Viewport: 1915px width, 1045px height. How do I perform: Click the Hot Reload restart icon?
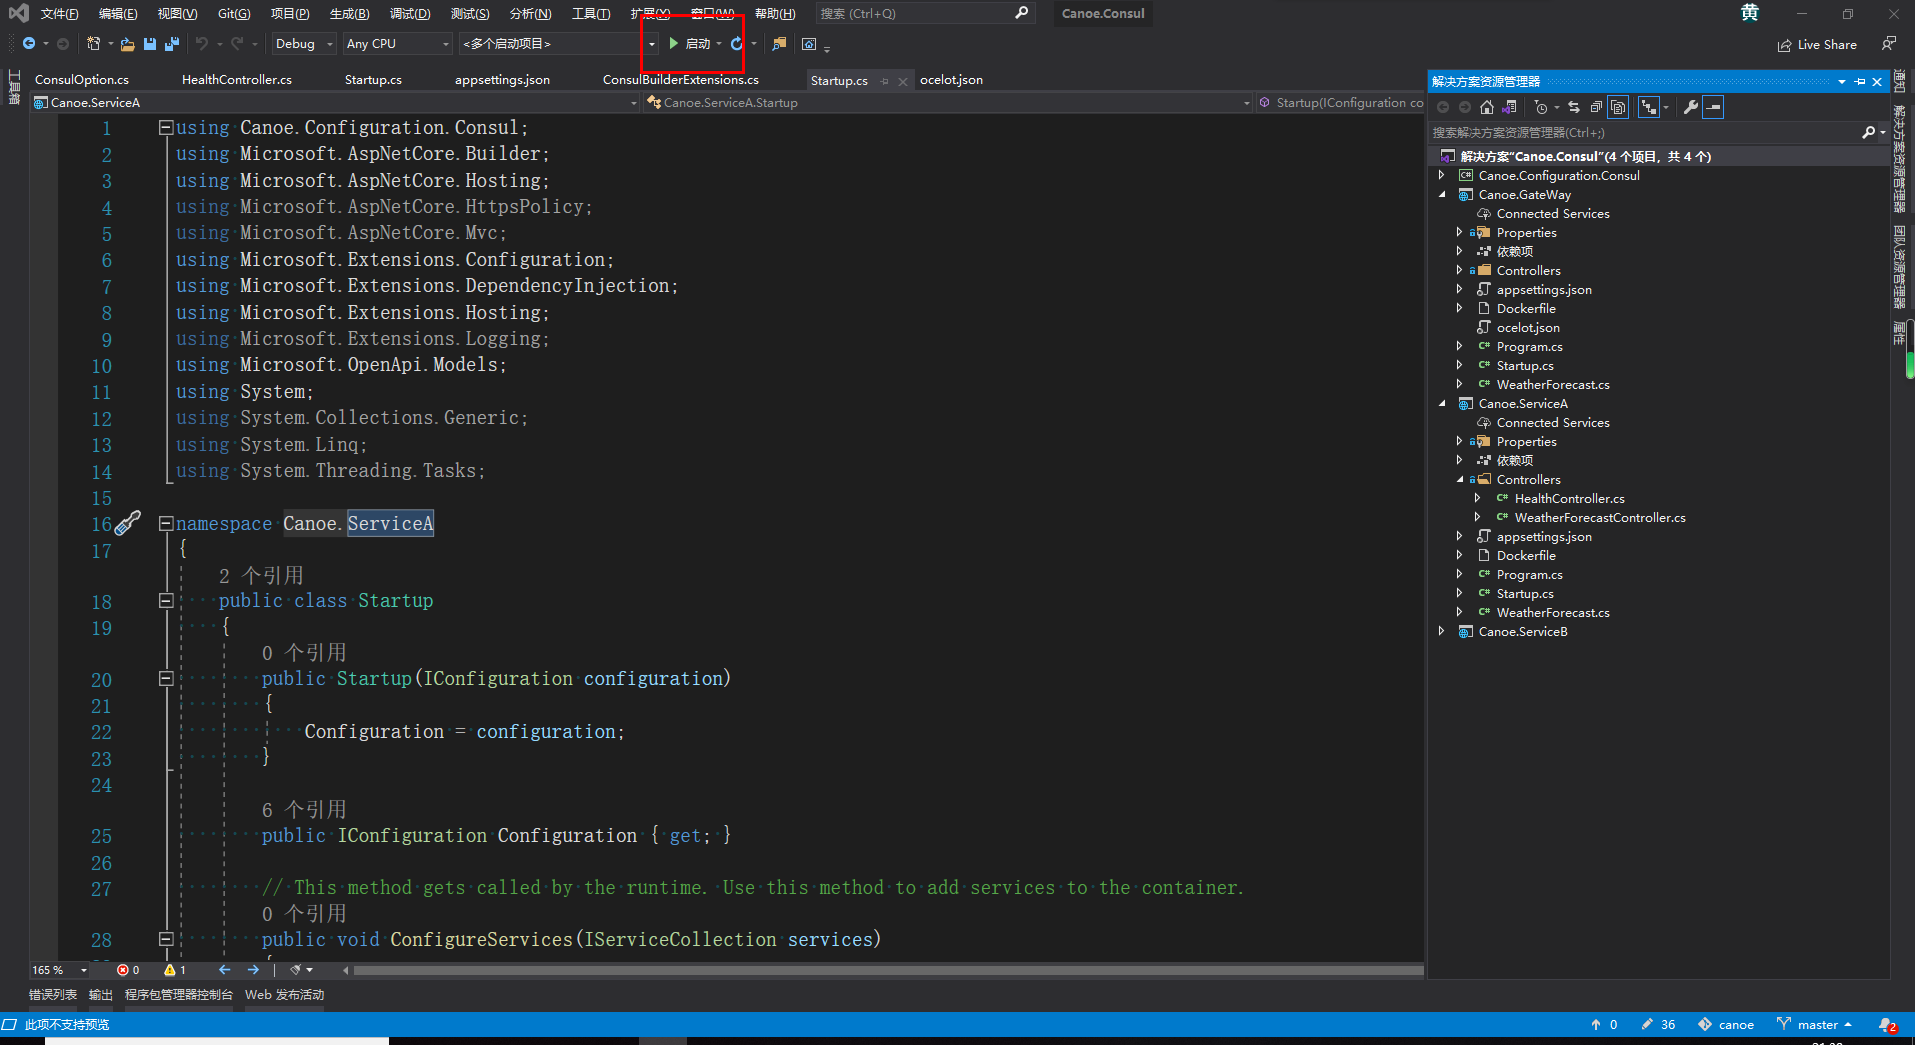click(x=737, y=43)
